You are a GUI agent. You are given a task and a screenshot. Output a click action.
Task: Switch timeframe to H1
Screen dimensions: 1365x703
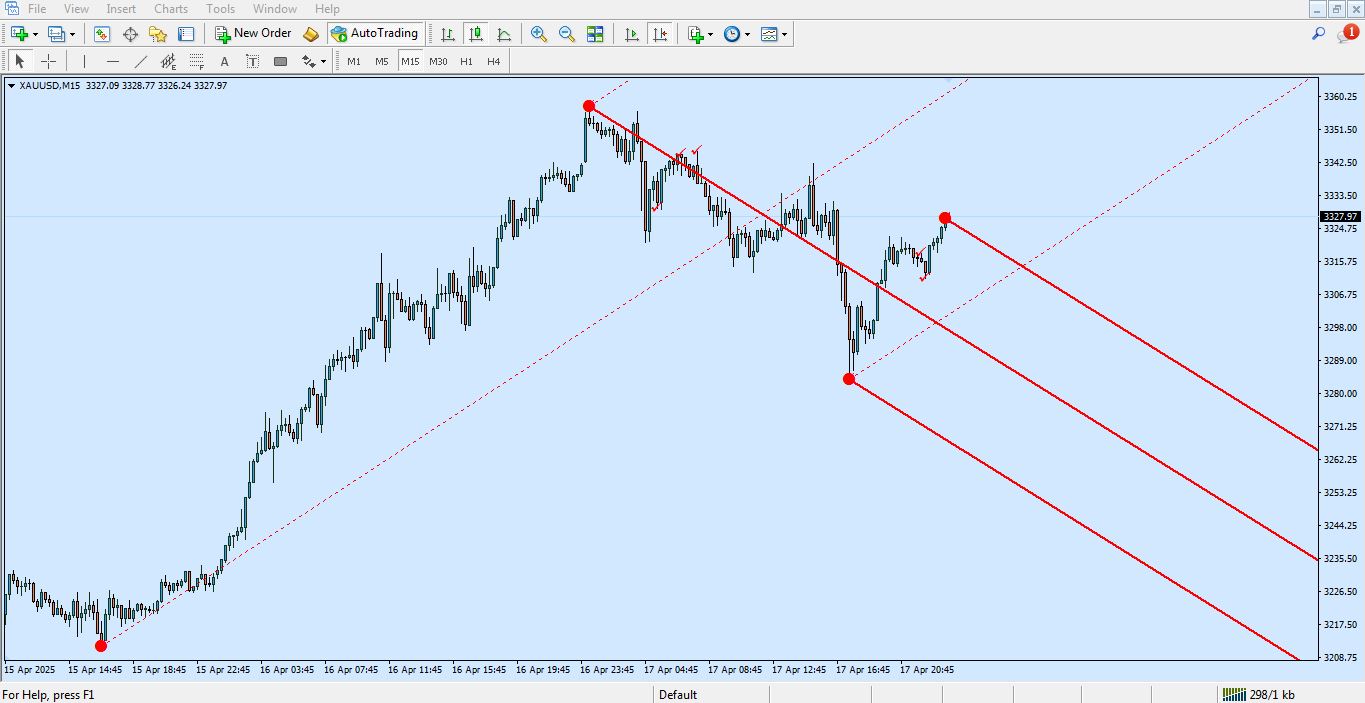point(466,61)
